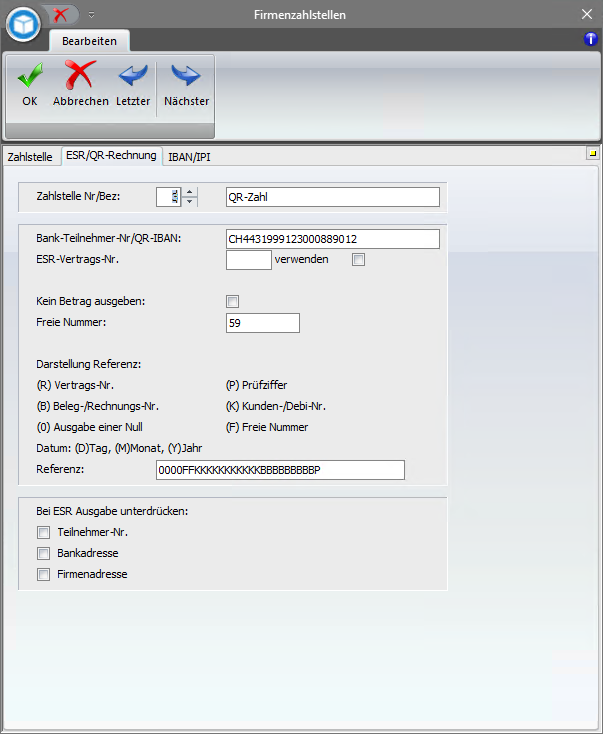603x734 pixels.
Task: Toggle Kein Betrag ausgeben checkbox
Action: click(x=233, y=301)
